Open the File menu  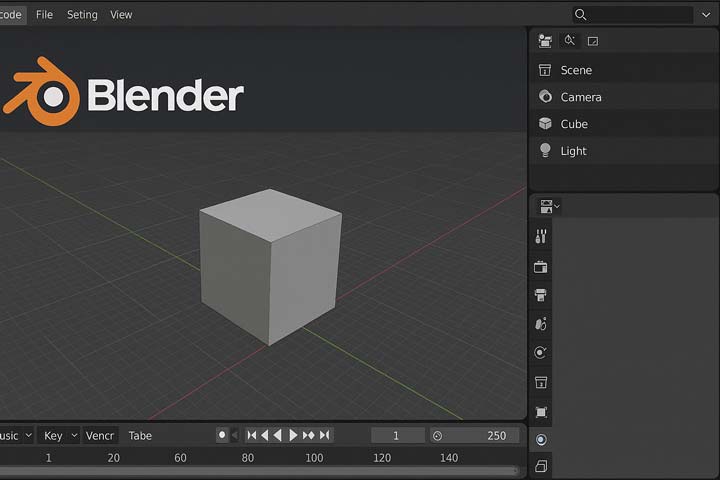coord(44,15)
